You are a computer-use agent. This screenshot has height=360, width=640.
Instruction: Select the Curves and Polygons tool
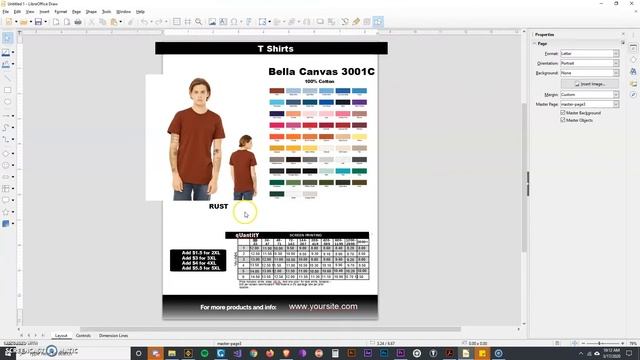click(6, 127)
